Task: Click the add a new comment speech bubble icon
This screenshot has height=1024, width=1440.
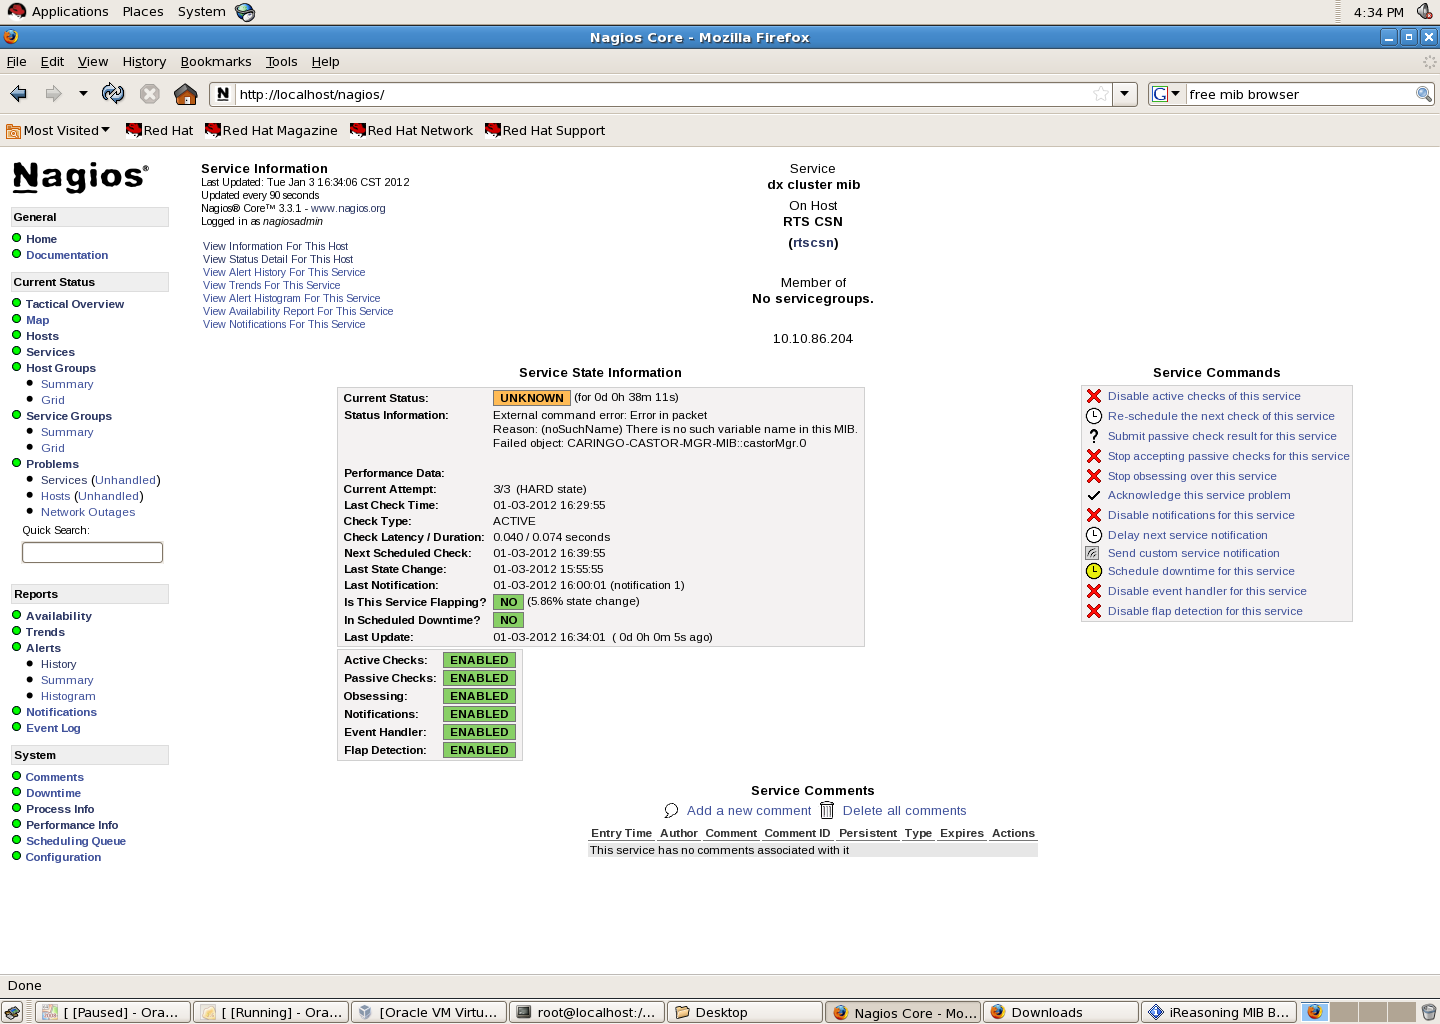Action: pos(671,811)
